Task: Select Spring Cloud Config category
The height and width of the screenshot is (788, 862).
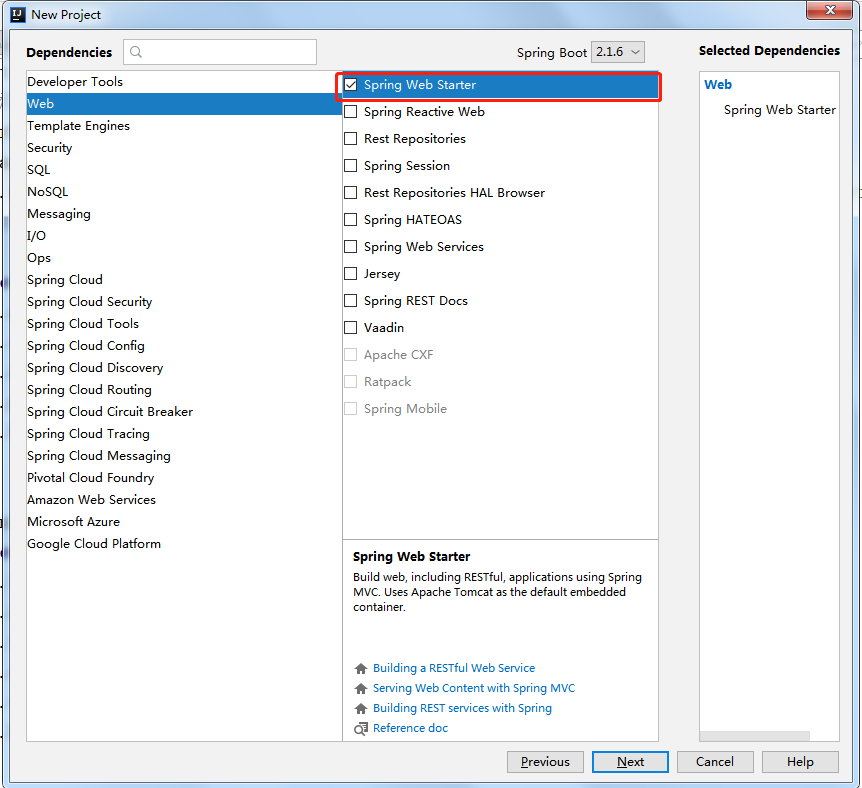Action: point(184,345)
